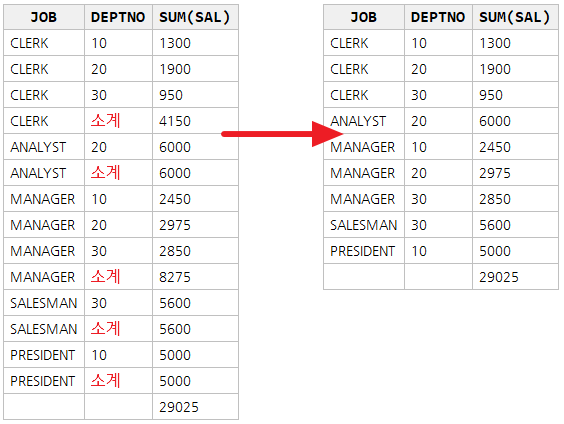Select 2975 in the right table
The height and width of the screenshot is (424, 564).
tap(495, 173)
